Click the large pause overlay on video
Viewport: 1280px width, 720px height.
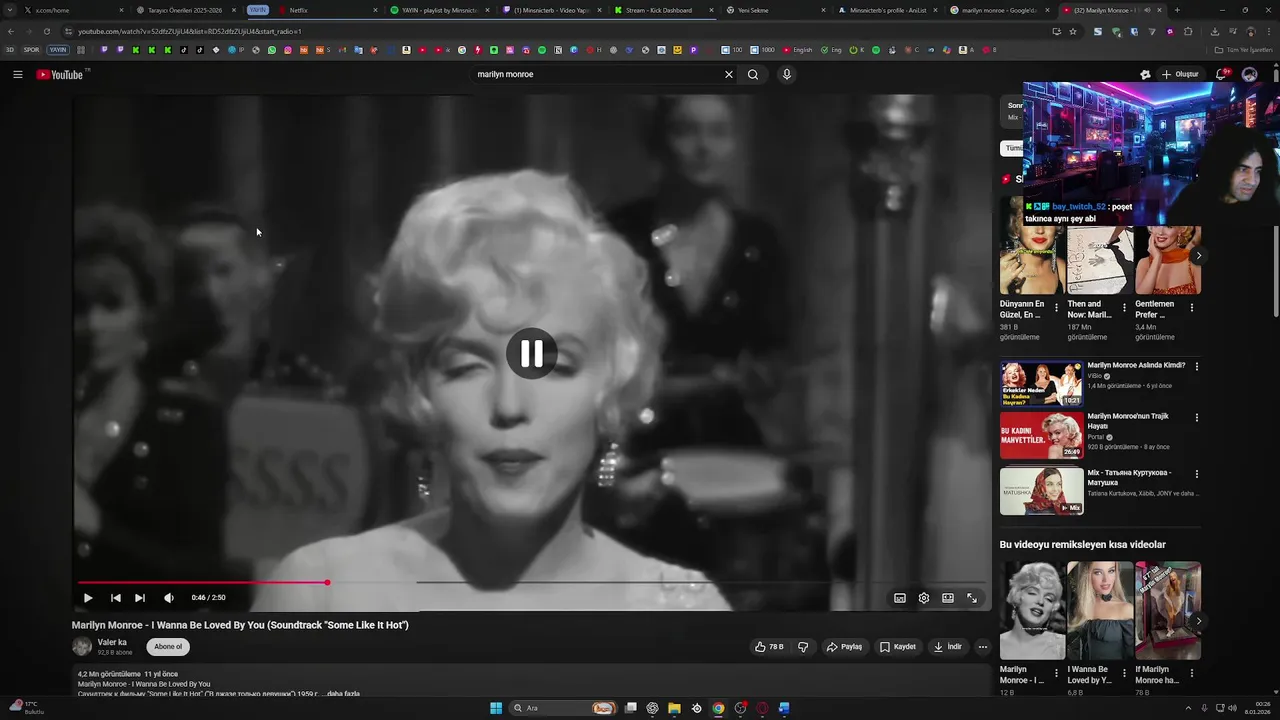(x=531, y=353)
